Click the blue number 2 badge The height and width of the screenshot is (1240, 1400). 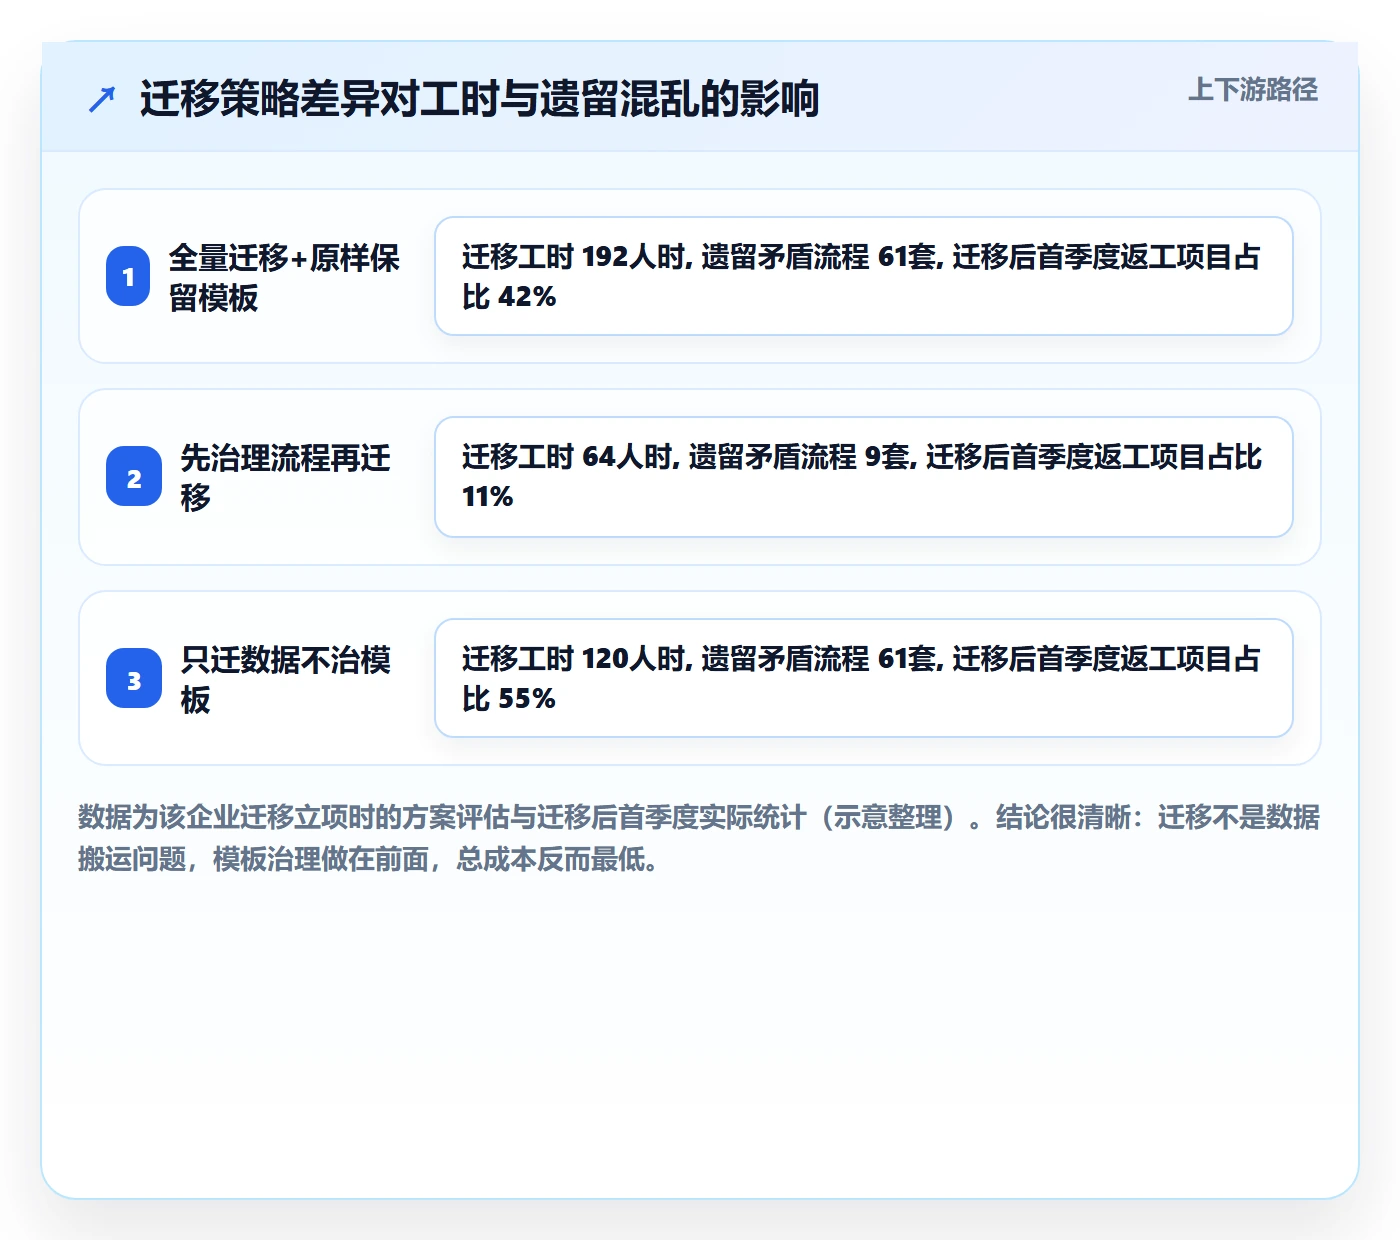(x=134, y=477)
